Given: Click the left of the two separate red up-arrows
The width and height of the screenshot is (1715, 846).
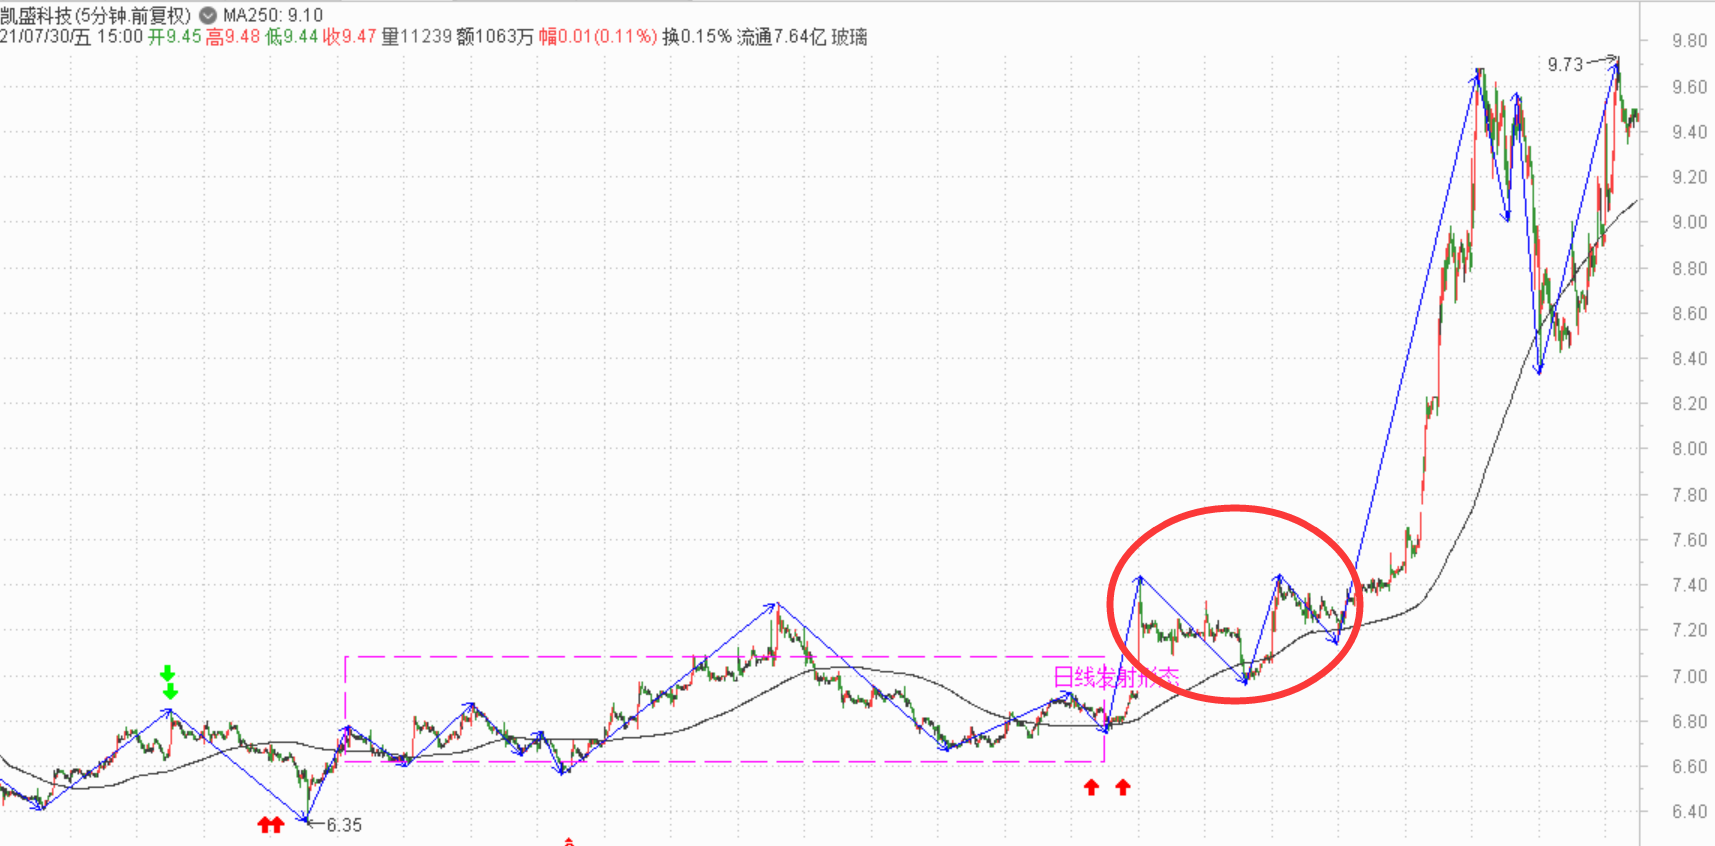Looking at the screenshot, I should (x=1091, y=788).
